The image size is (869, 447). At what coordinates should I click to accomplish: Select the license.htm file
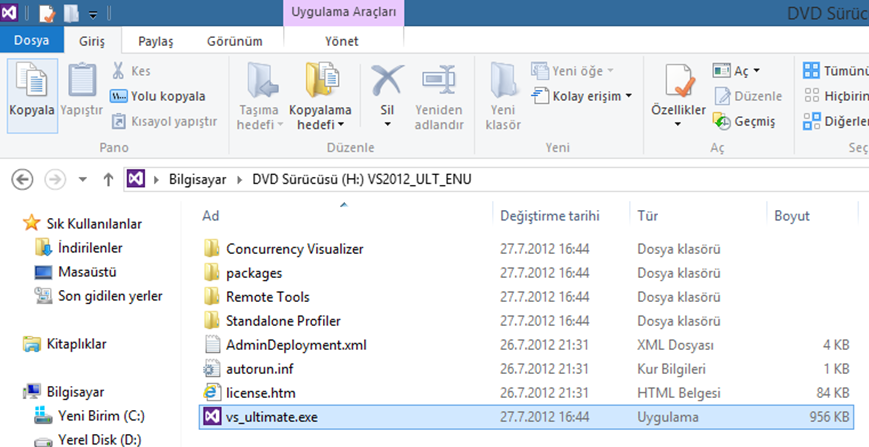260,393
